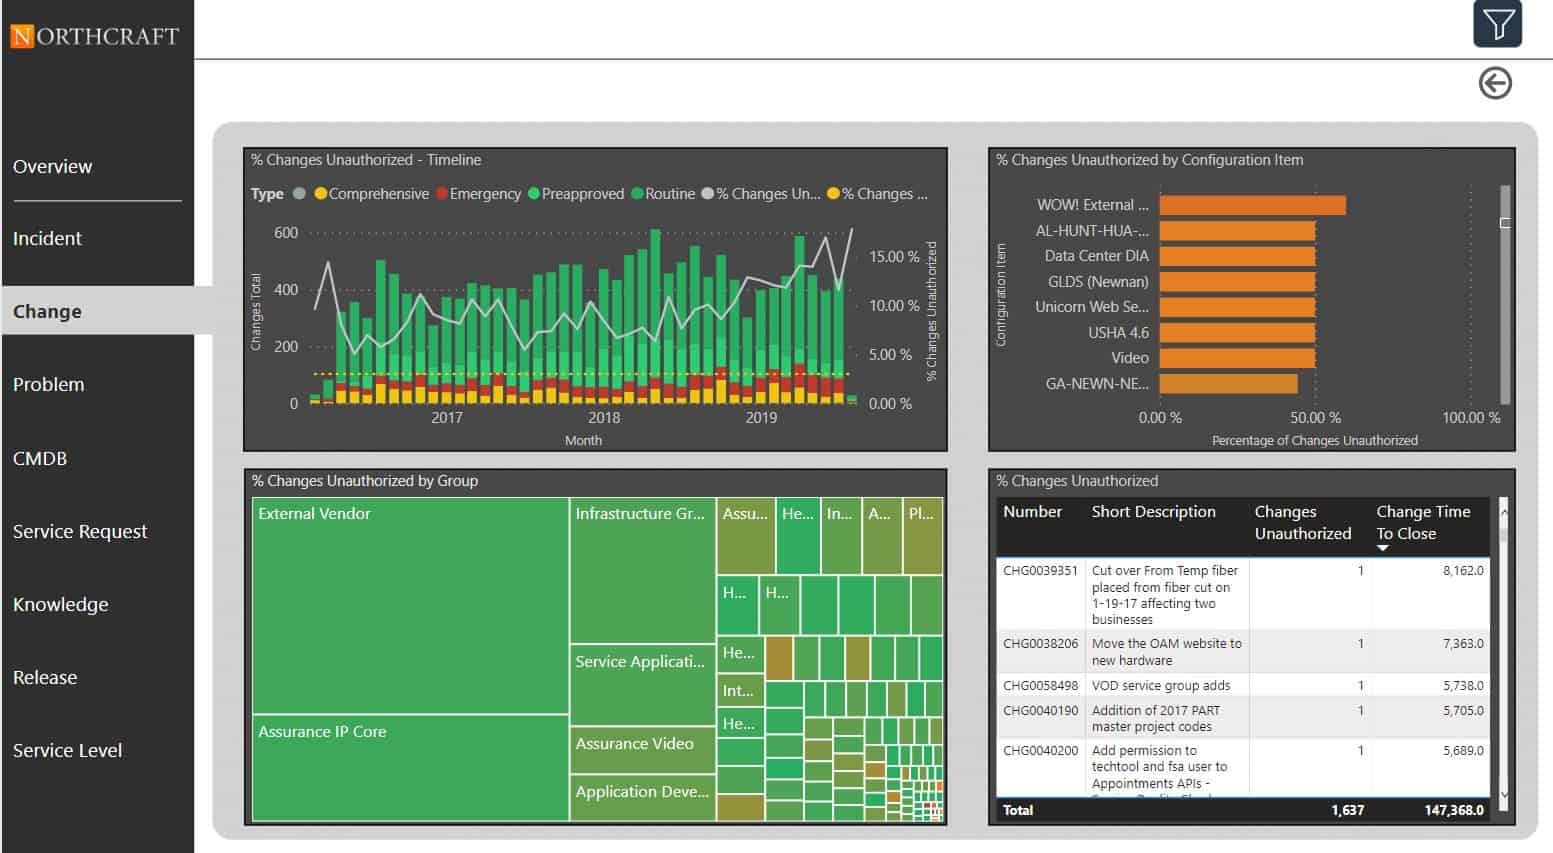Go to the Problem section
Image resolution: width=1553 pixels, height=853 pixels.
point(48,384)
